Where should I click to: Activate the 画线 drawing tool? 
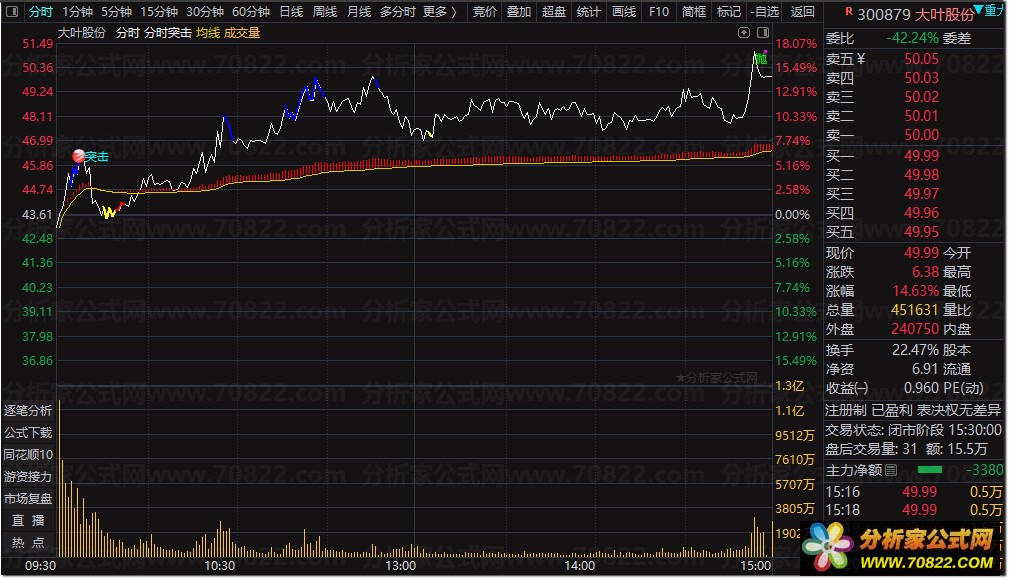(624, 12)
